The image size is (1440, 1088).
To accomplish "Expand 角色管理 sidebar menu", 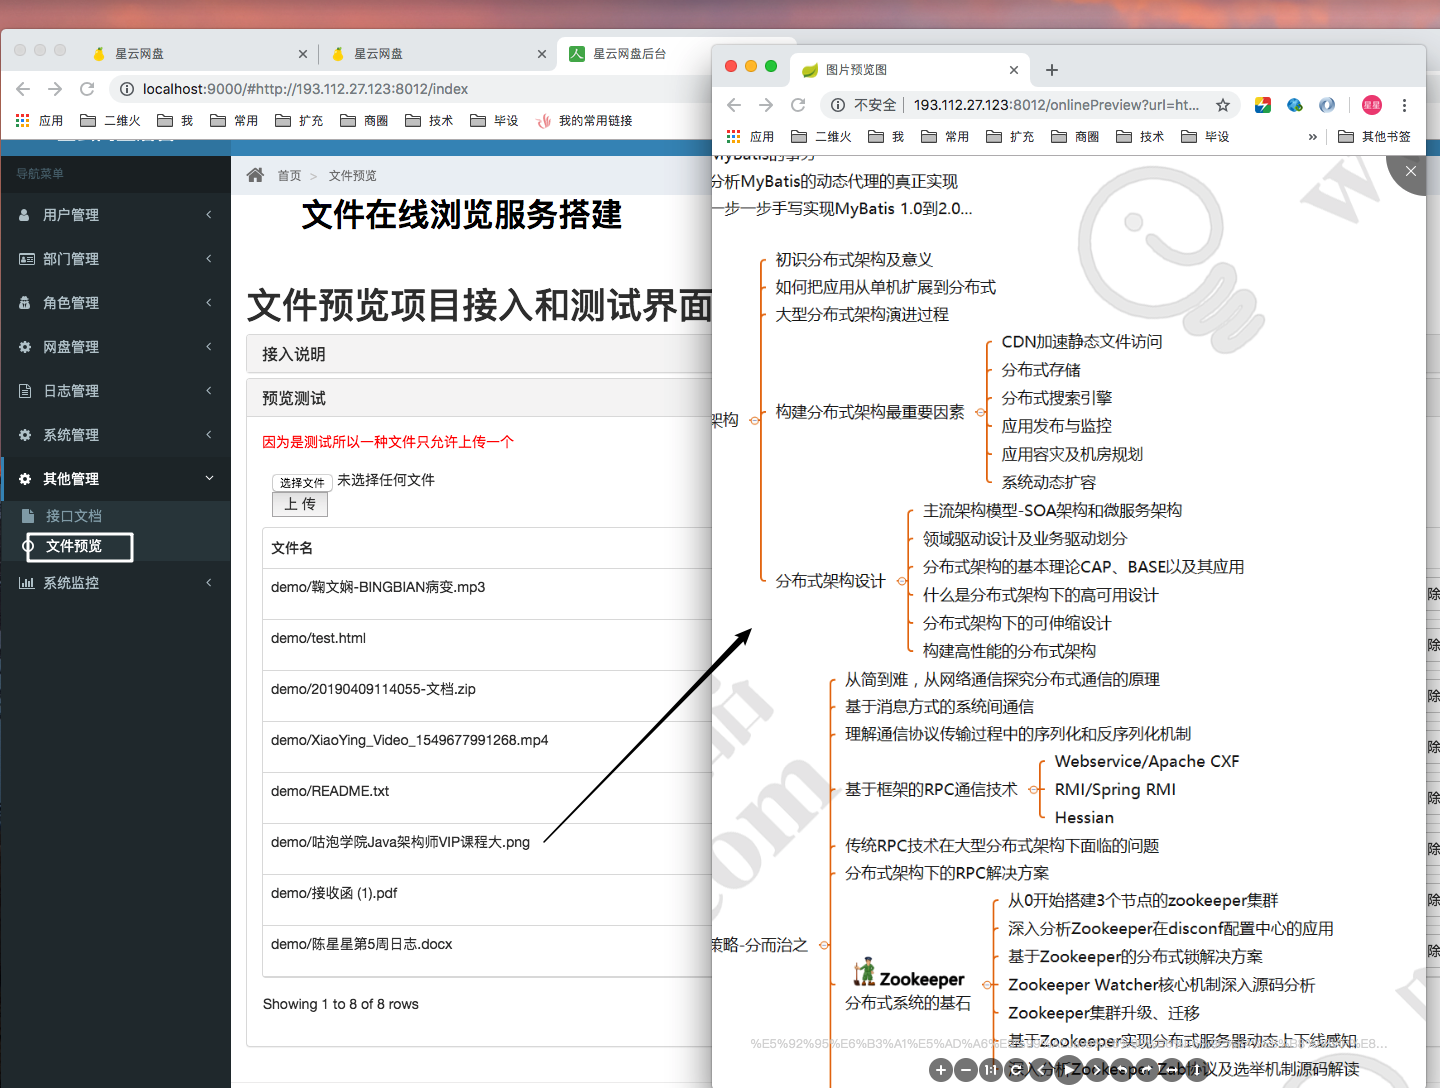I will click(116, 303).
